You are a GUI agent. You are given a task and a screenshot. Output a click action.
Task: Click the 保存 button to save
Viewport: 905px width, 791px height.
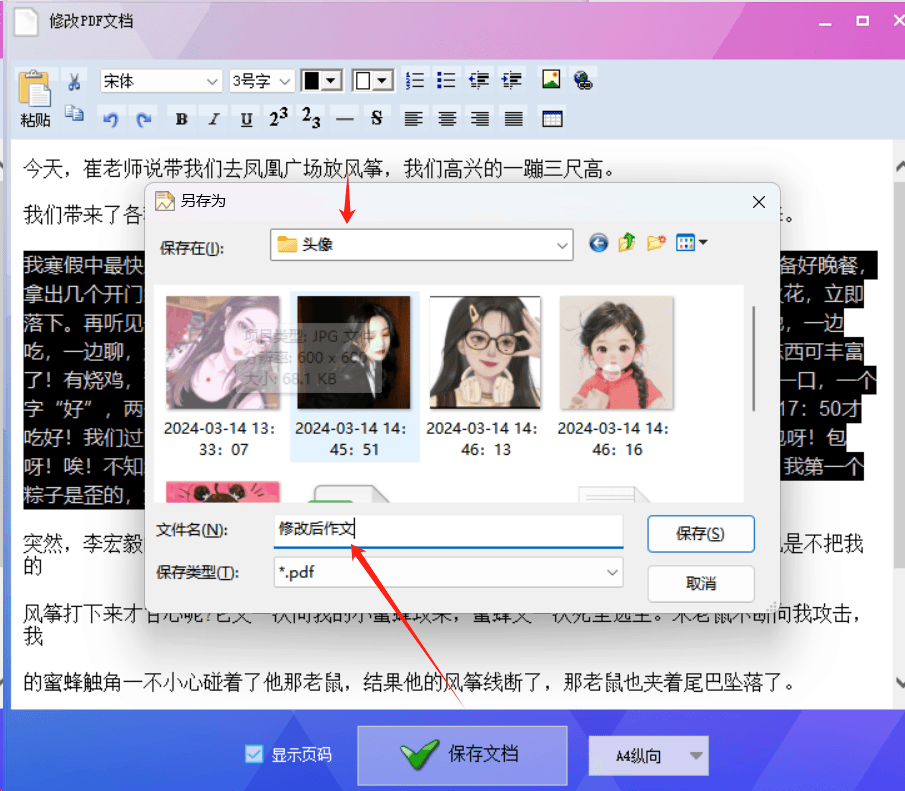coord(700,534)
